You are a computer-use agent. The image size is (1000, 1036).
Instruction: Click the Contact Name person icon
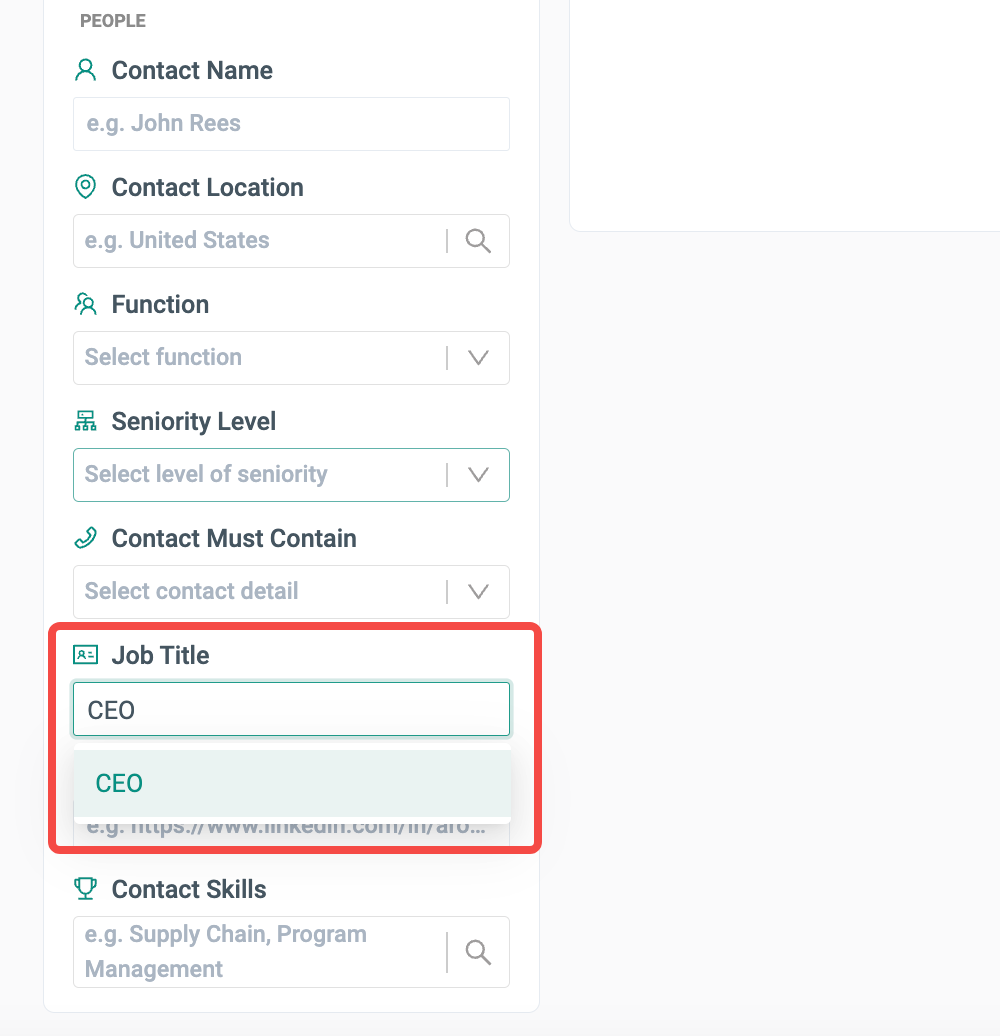[86, 70]
